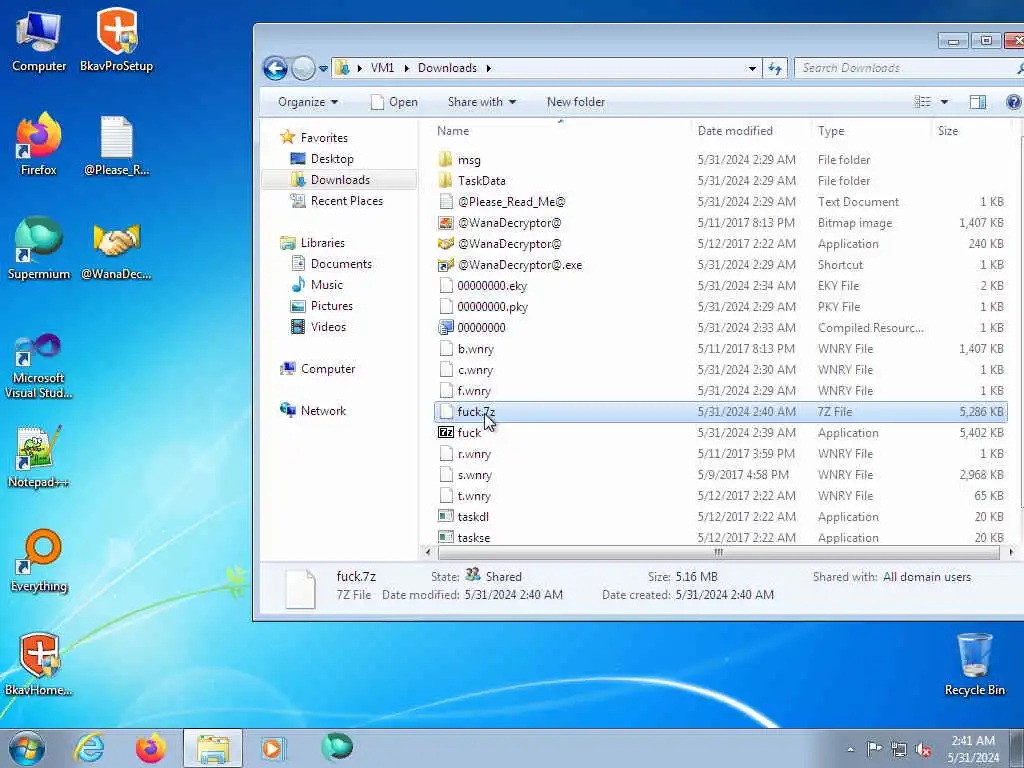Click the arrow after Downloads in breadcrumb
The height and width of the screenshot is (768, 1024).
488,68
